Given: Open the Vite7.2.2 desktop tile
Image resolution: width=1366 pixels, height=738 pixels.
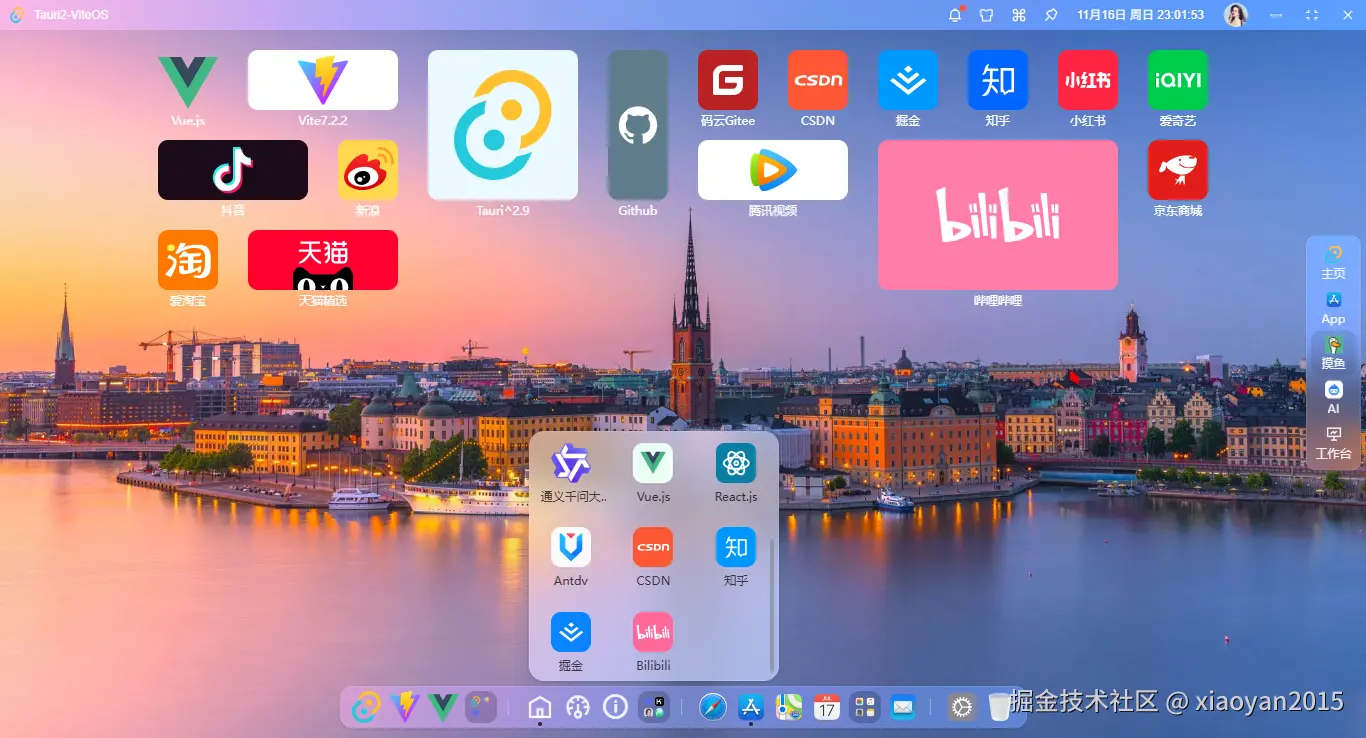Looking at the screenshot, I should click(x=322, y=80).
